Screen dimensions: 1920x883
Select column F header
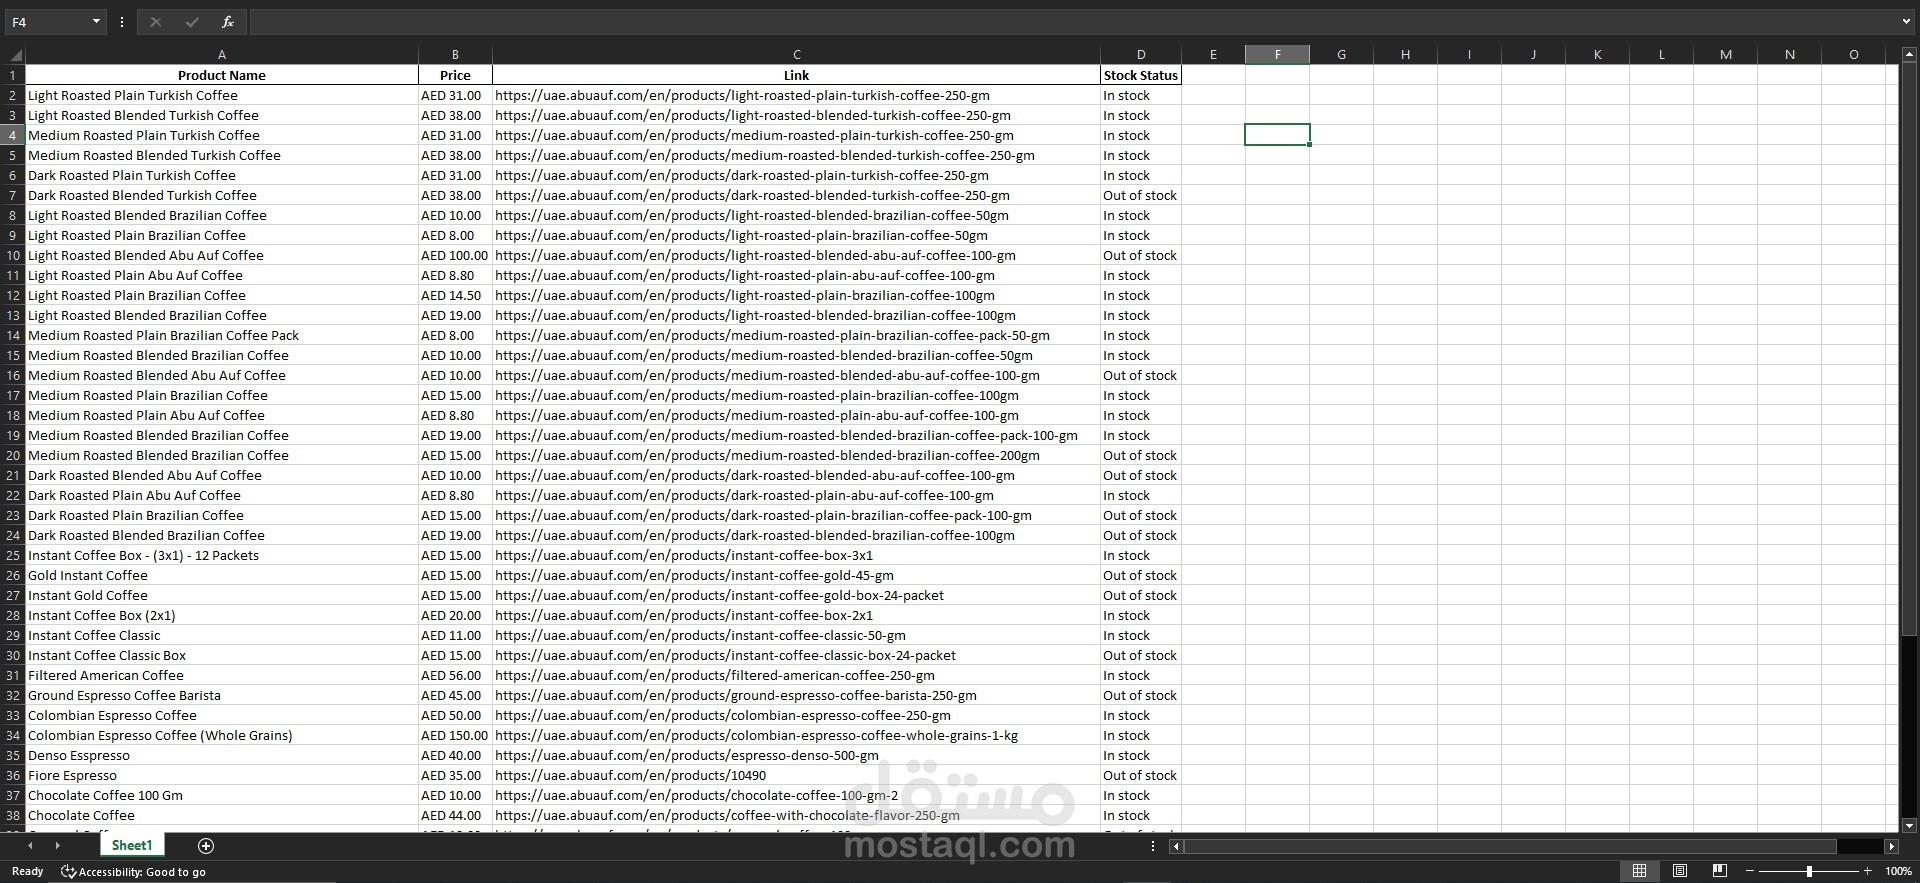pyautogui.click(x=1277, y=55)
